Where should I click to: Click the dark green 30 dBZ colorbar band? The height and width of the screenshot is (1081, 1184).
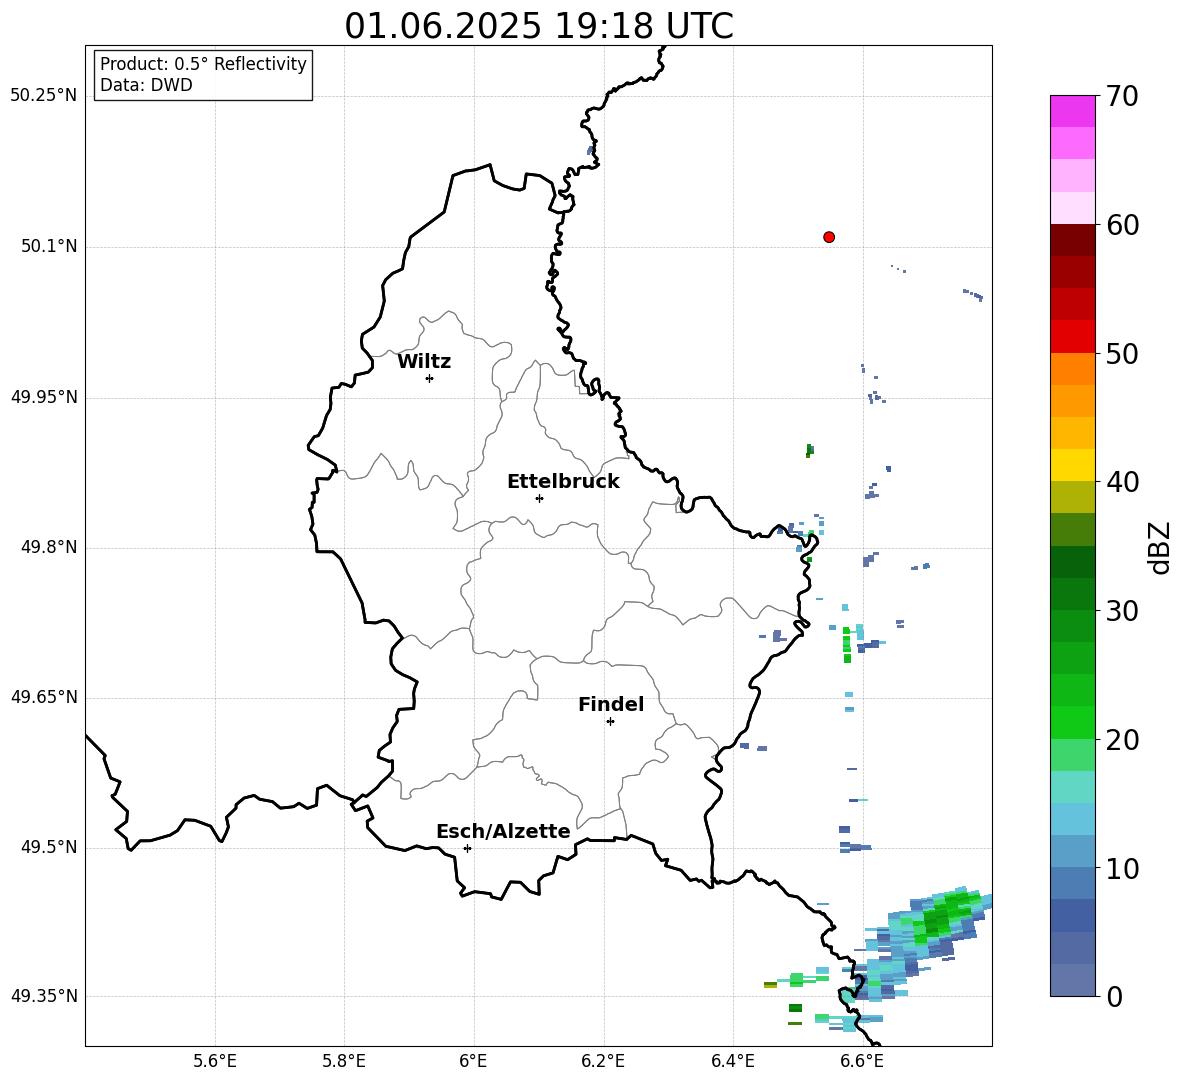coord(1072,594)
